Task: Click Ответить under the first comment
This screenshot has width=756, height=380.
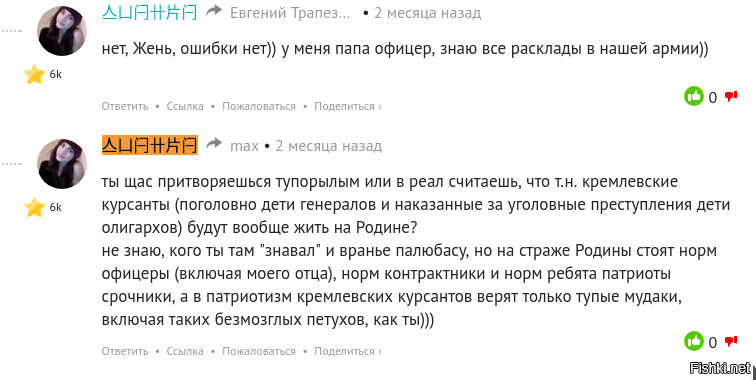Action: (125, 106)
